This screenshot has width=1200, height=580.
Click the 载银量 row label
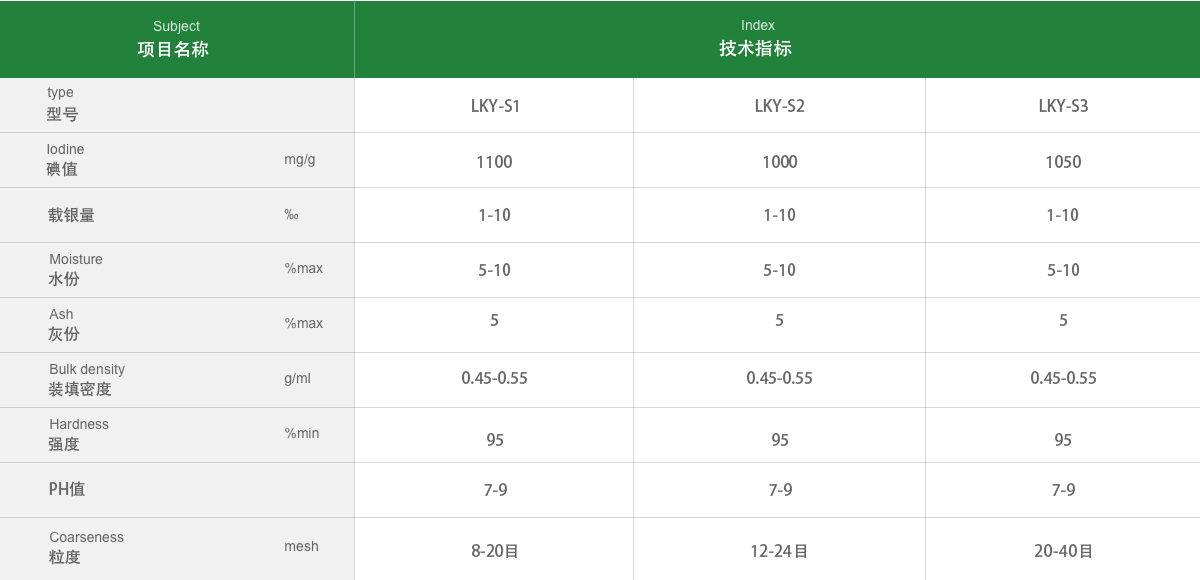pyautogui.click(x=71, y=215)
